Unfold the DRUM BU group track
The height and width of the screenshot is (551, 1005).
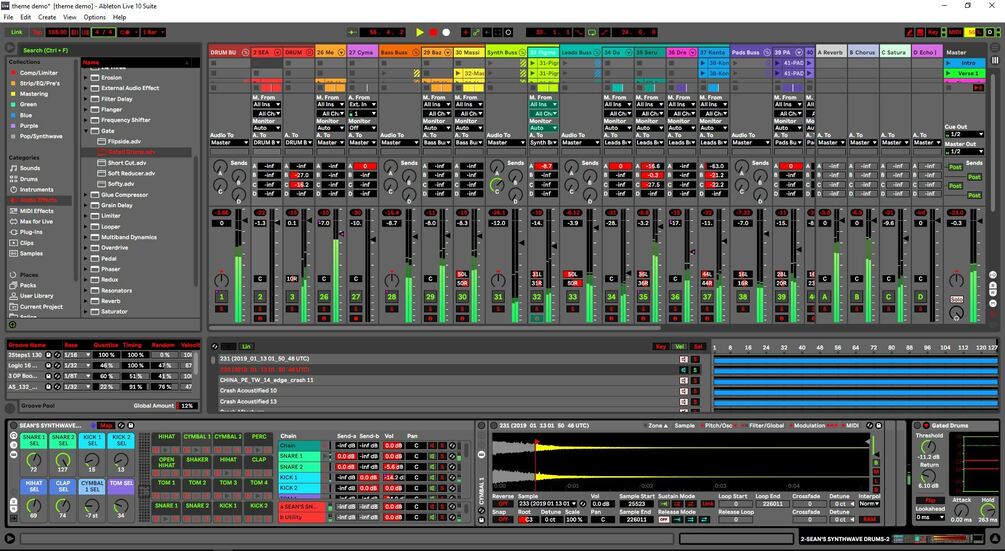point(245,53)
